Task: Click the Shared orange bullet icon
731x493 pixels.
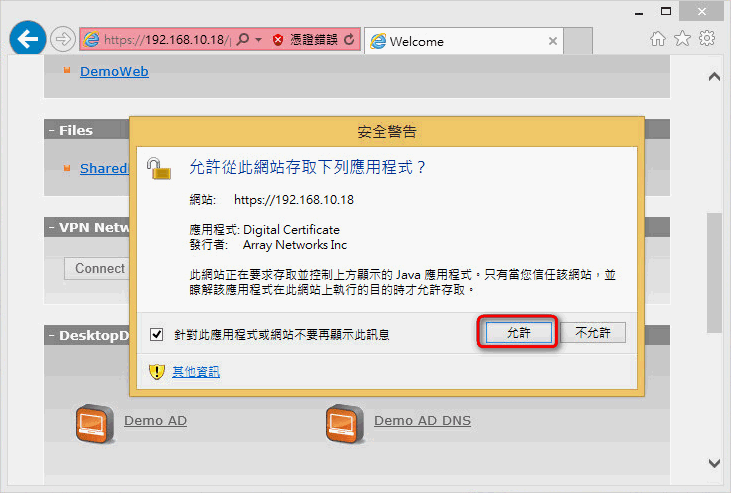Action: [x=67, y=167]
